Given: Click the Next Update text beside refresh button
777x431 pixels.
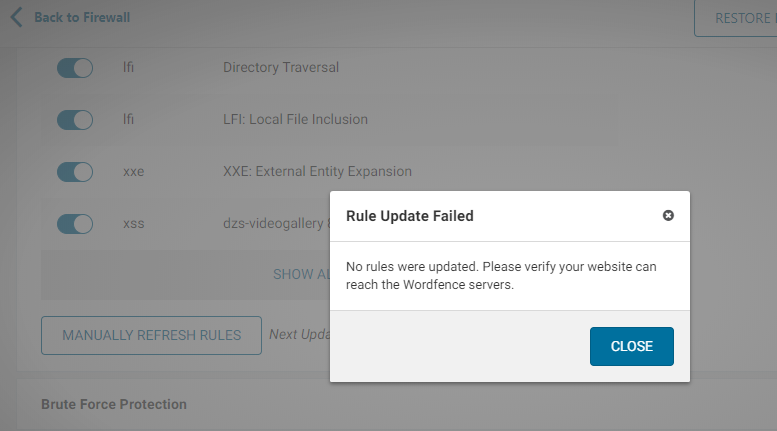Looking at the screenshot, I should tap(300, 334).
